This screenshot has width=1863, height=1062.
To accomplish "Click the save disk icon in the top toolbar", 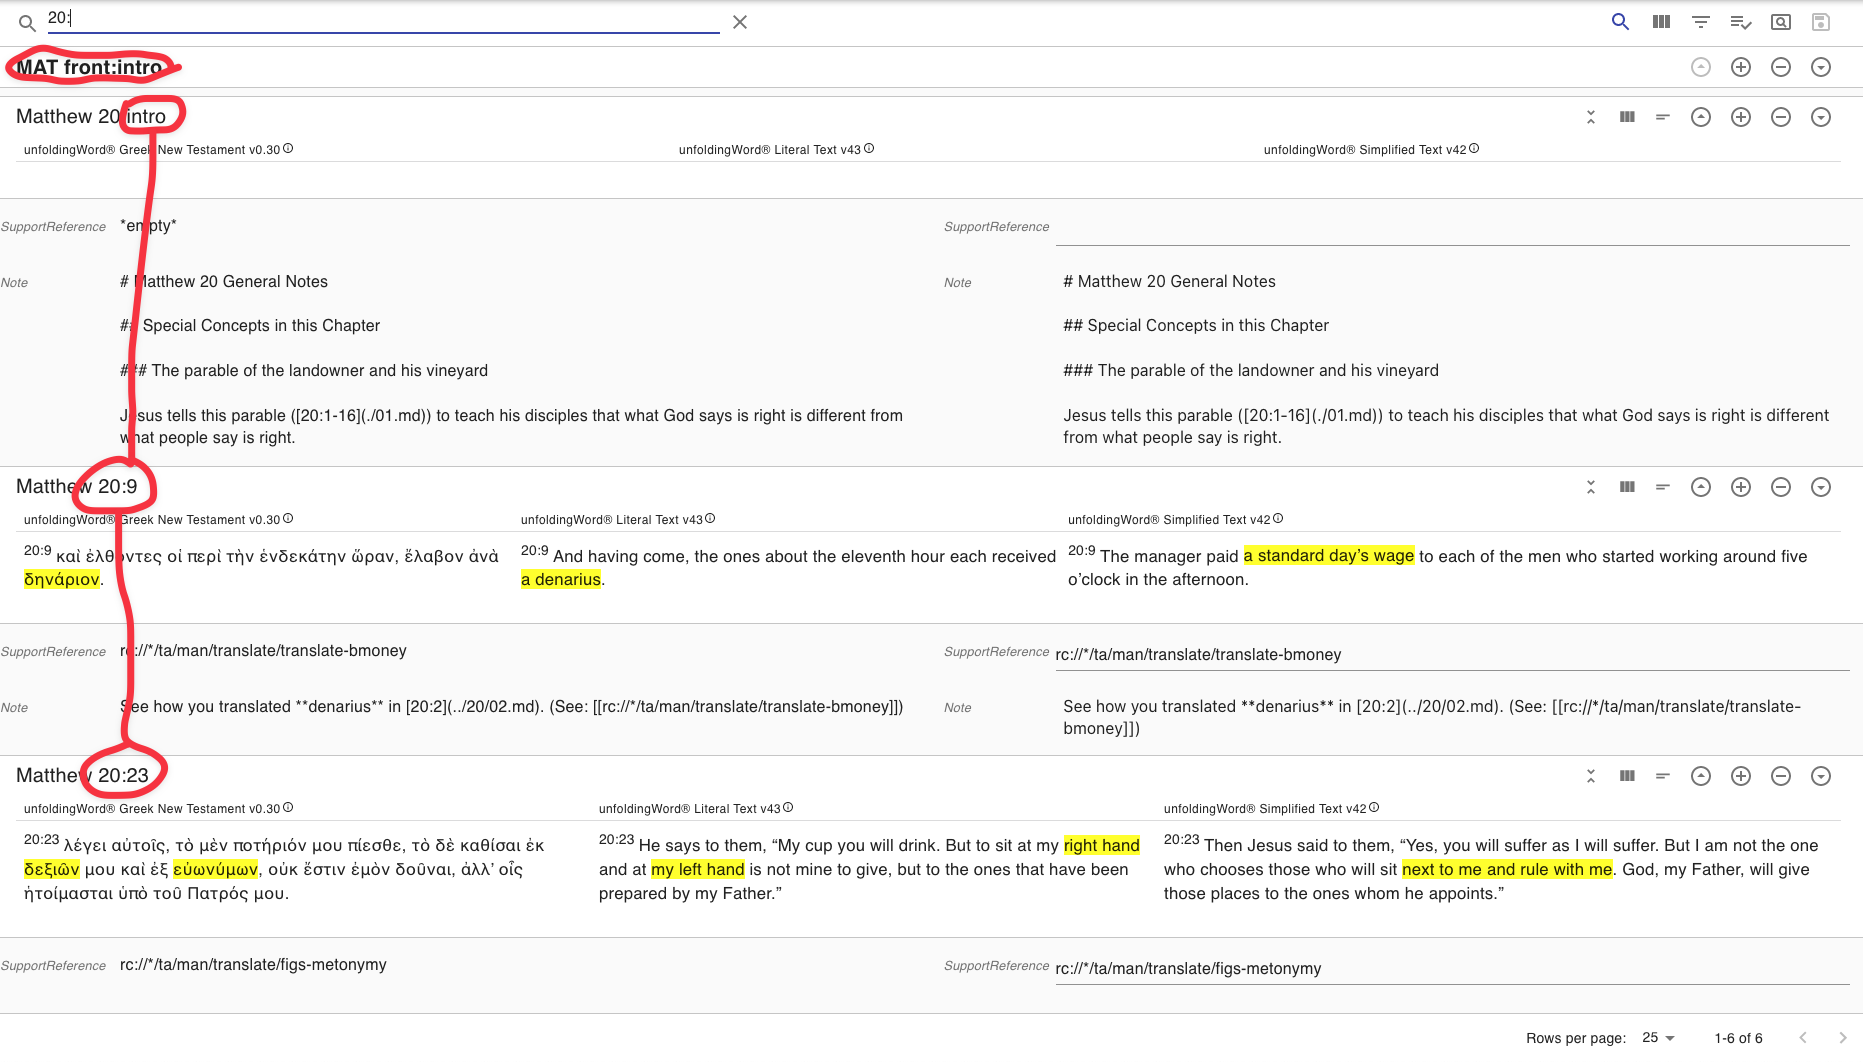I will pos(1821,21).
